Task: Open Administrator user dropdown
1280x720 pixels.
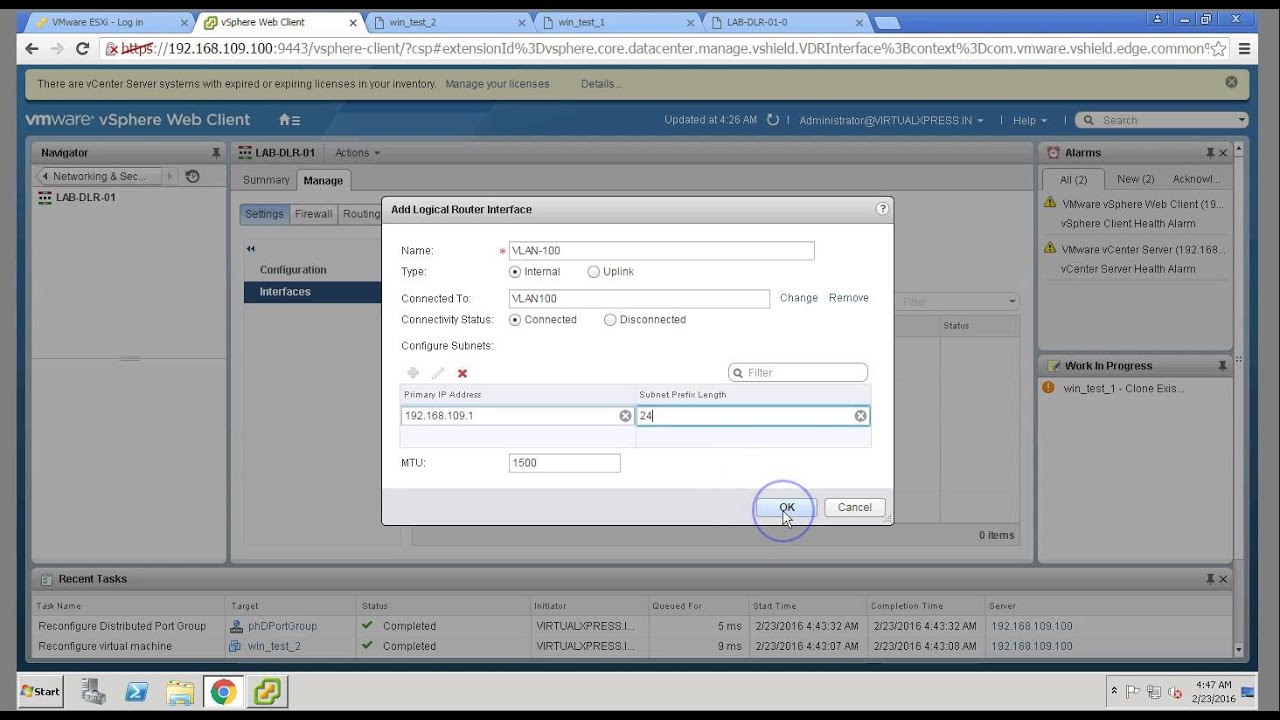Action: pos(891,120)
